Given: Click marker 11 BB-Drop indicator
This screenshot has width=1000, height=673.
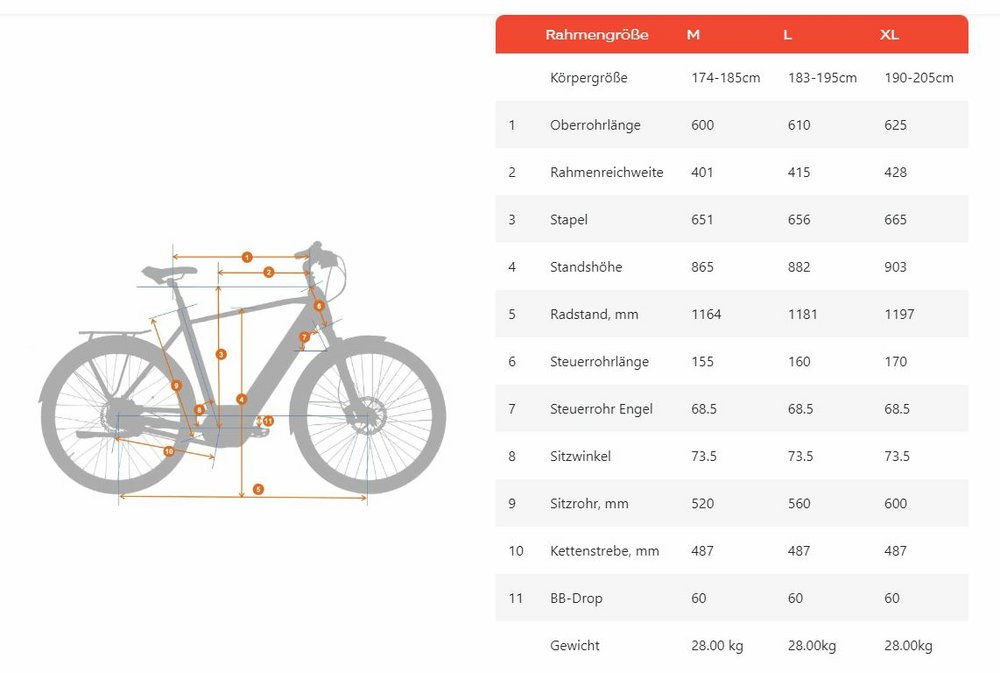Looking at the screenshot, I should point(268,421).
